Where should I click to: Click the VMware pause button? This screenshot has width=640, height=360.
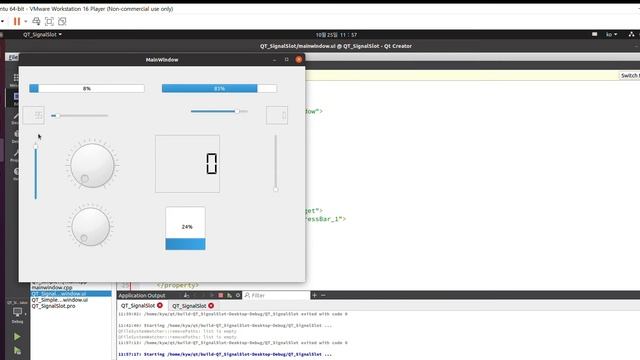[17, 21]
